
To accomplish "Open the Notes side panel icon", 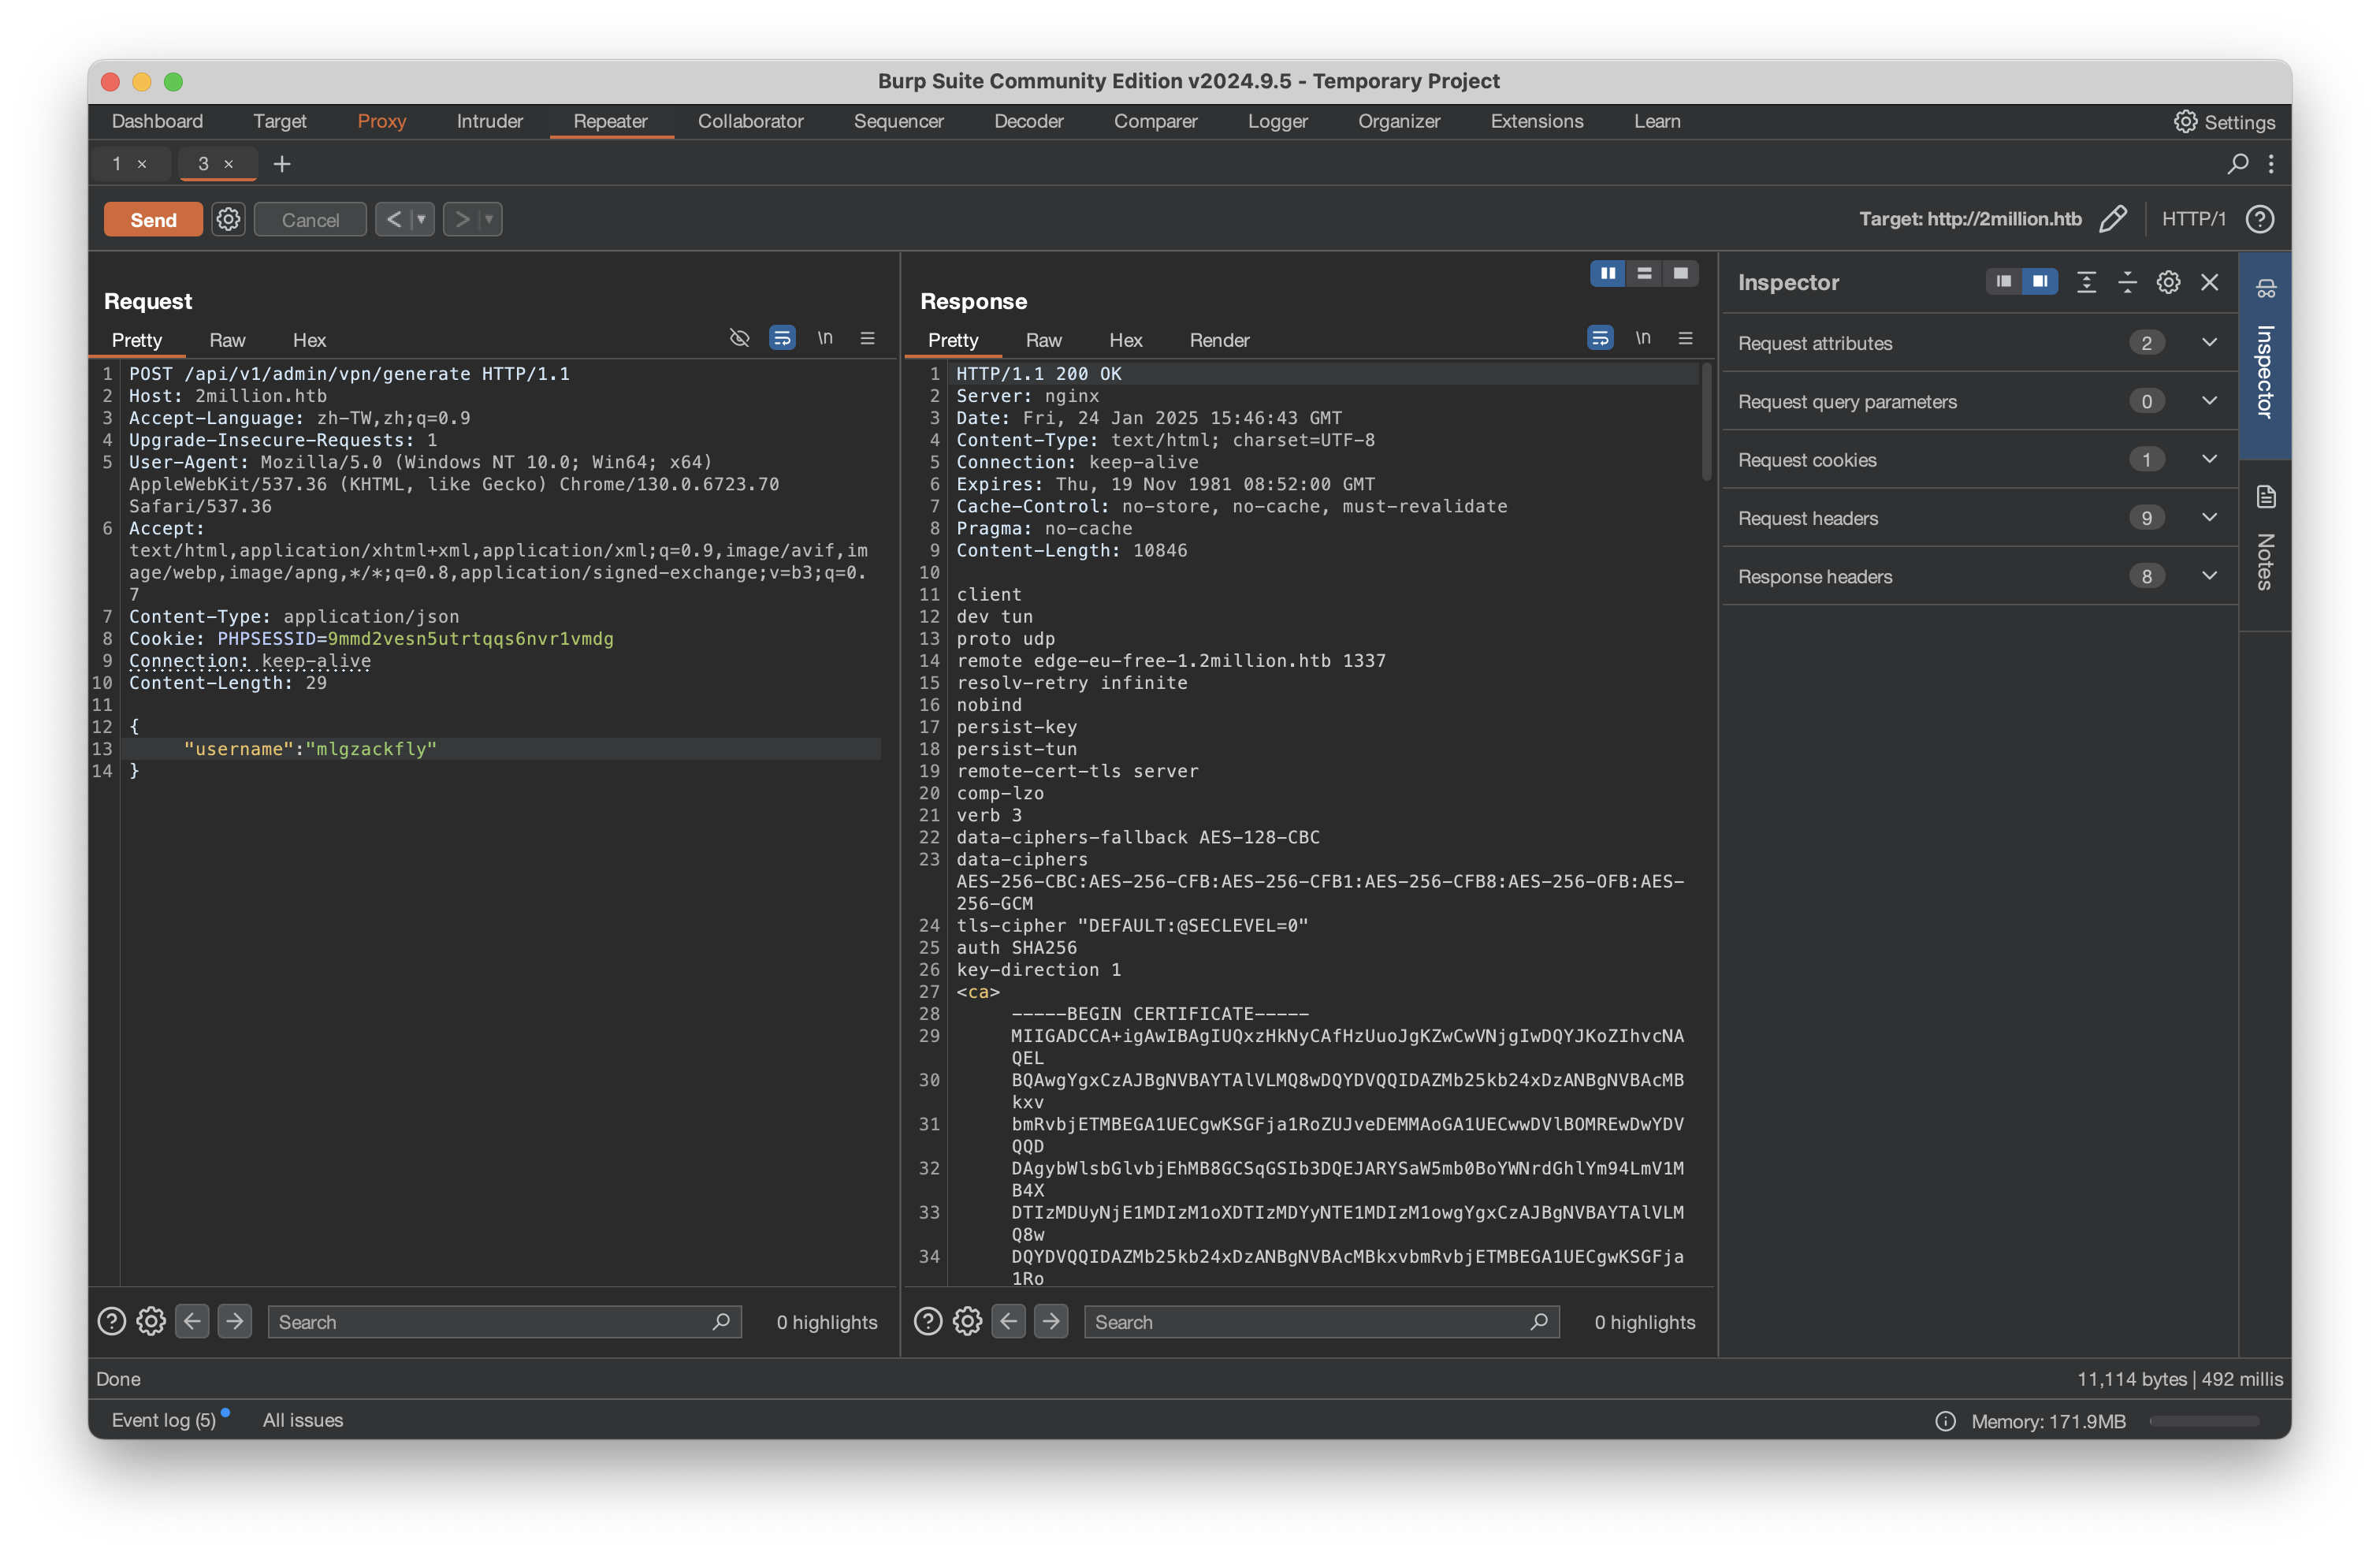I will coord(2265,497).
